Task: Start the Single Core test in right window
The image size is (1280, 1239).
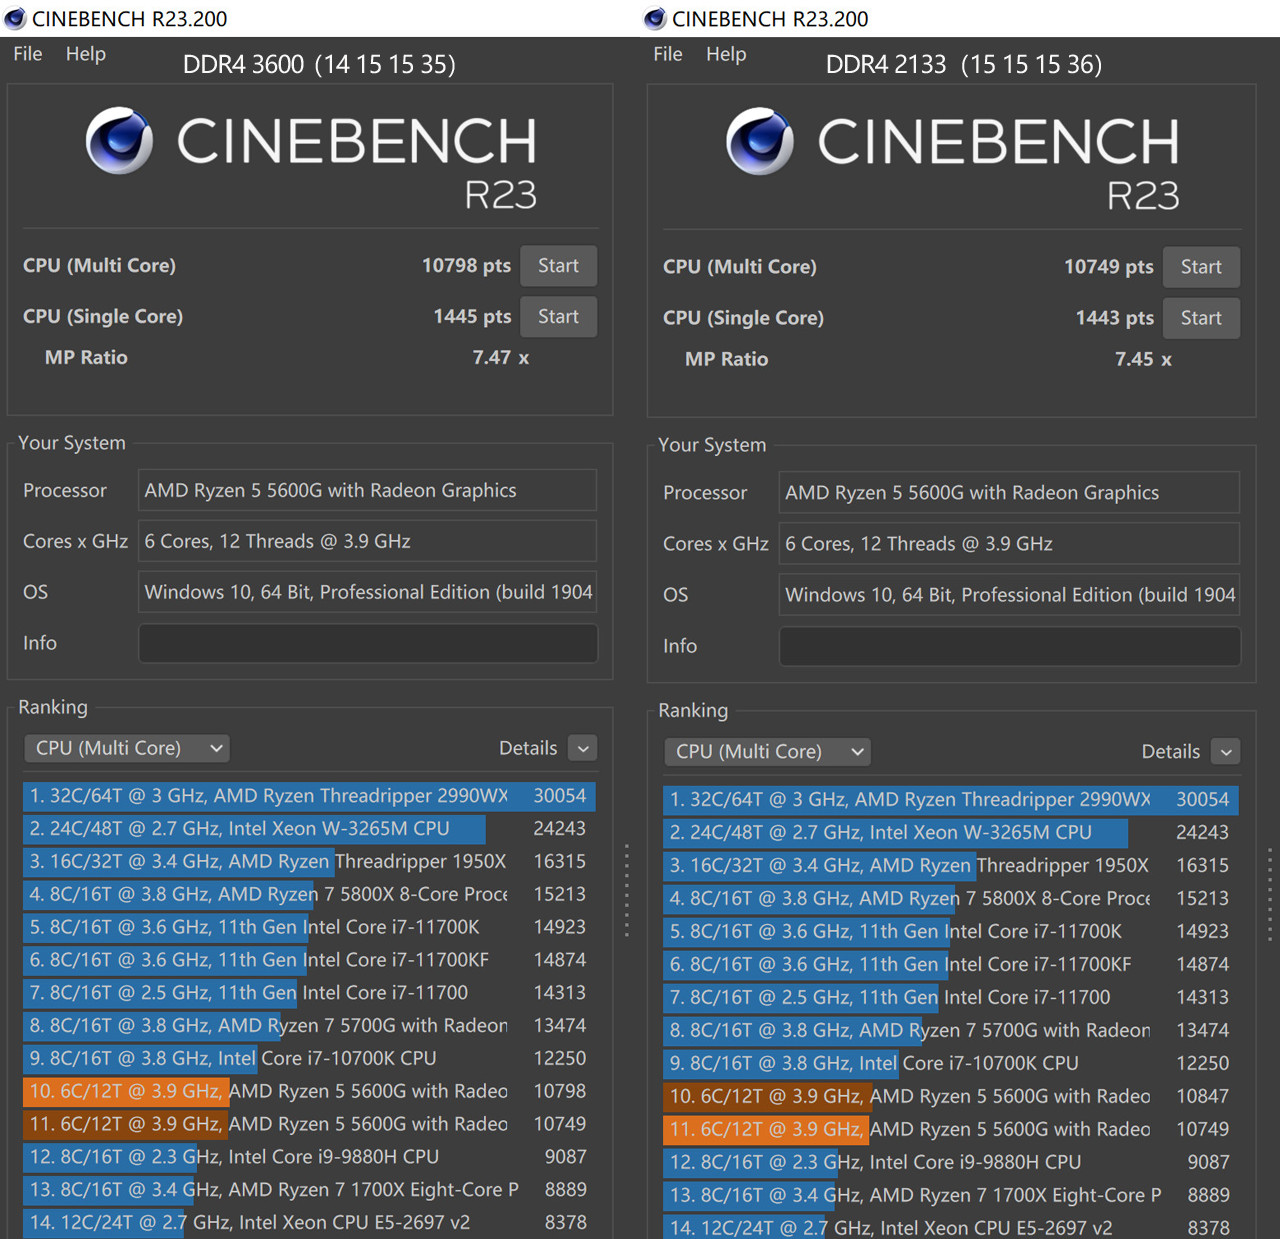Action: (1200, 318)
